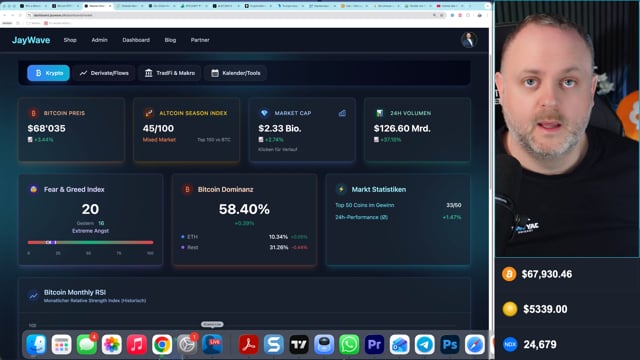The width and height of the screenshot is (640, 360).
Task: Click the Market Cap card for history
Action: (302, 130)
